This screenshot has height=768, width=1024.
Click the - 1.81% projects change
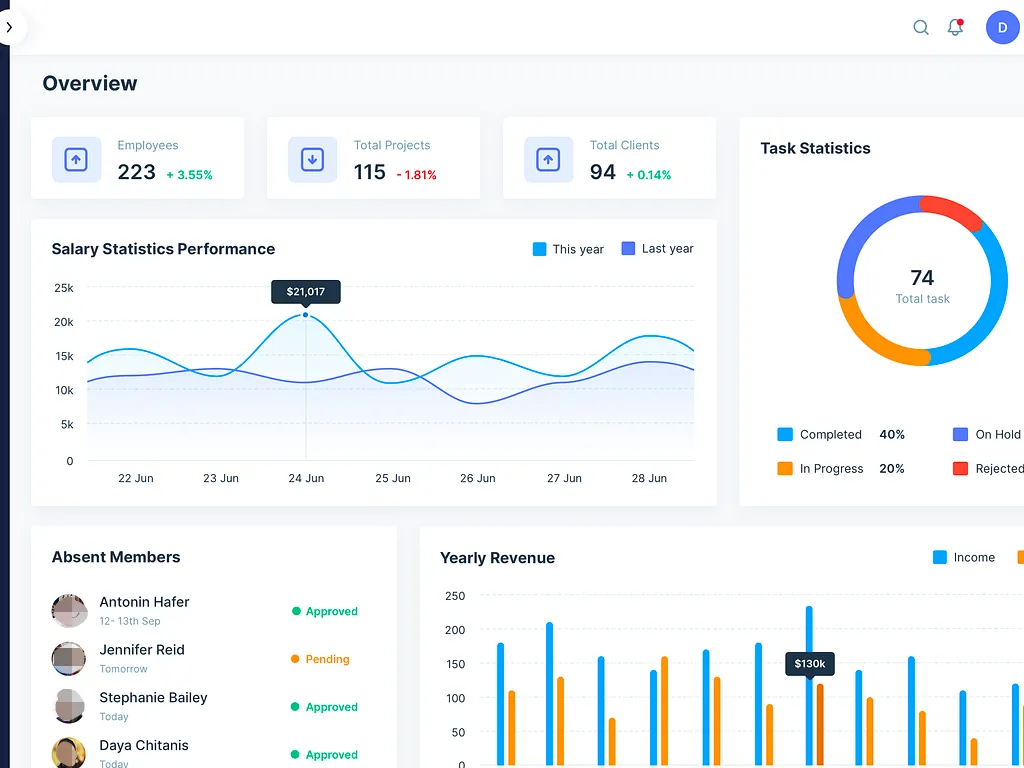click(416, 175)
